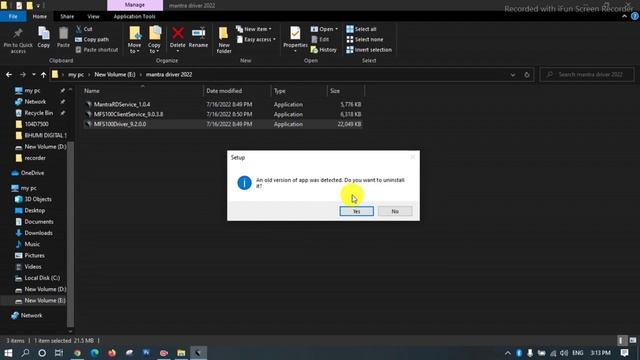Click the Back navigation arrow
This screenshot has height=360, width=640.
pyautogui.click(x=9, y=75)
